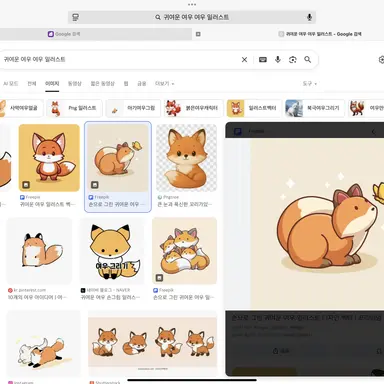Switch to the 웹 tab
This screenshot has width=384, height=384.
[x=126, y=83]
